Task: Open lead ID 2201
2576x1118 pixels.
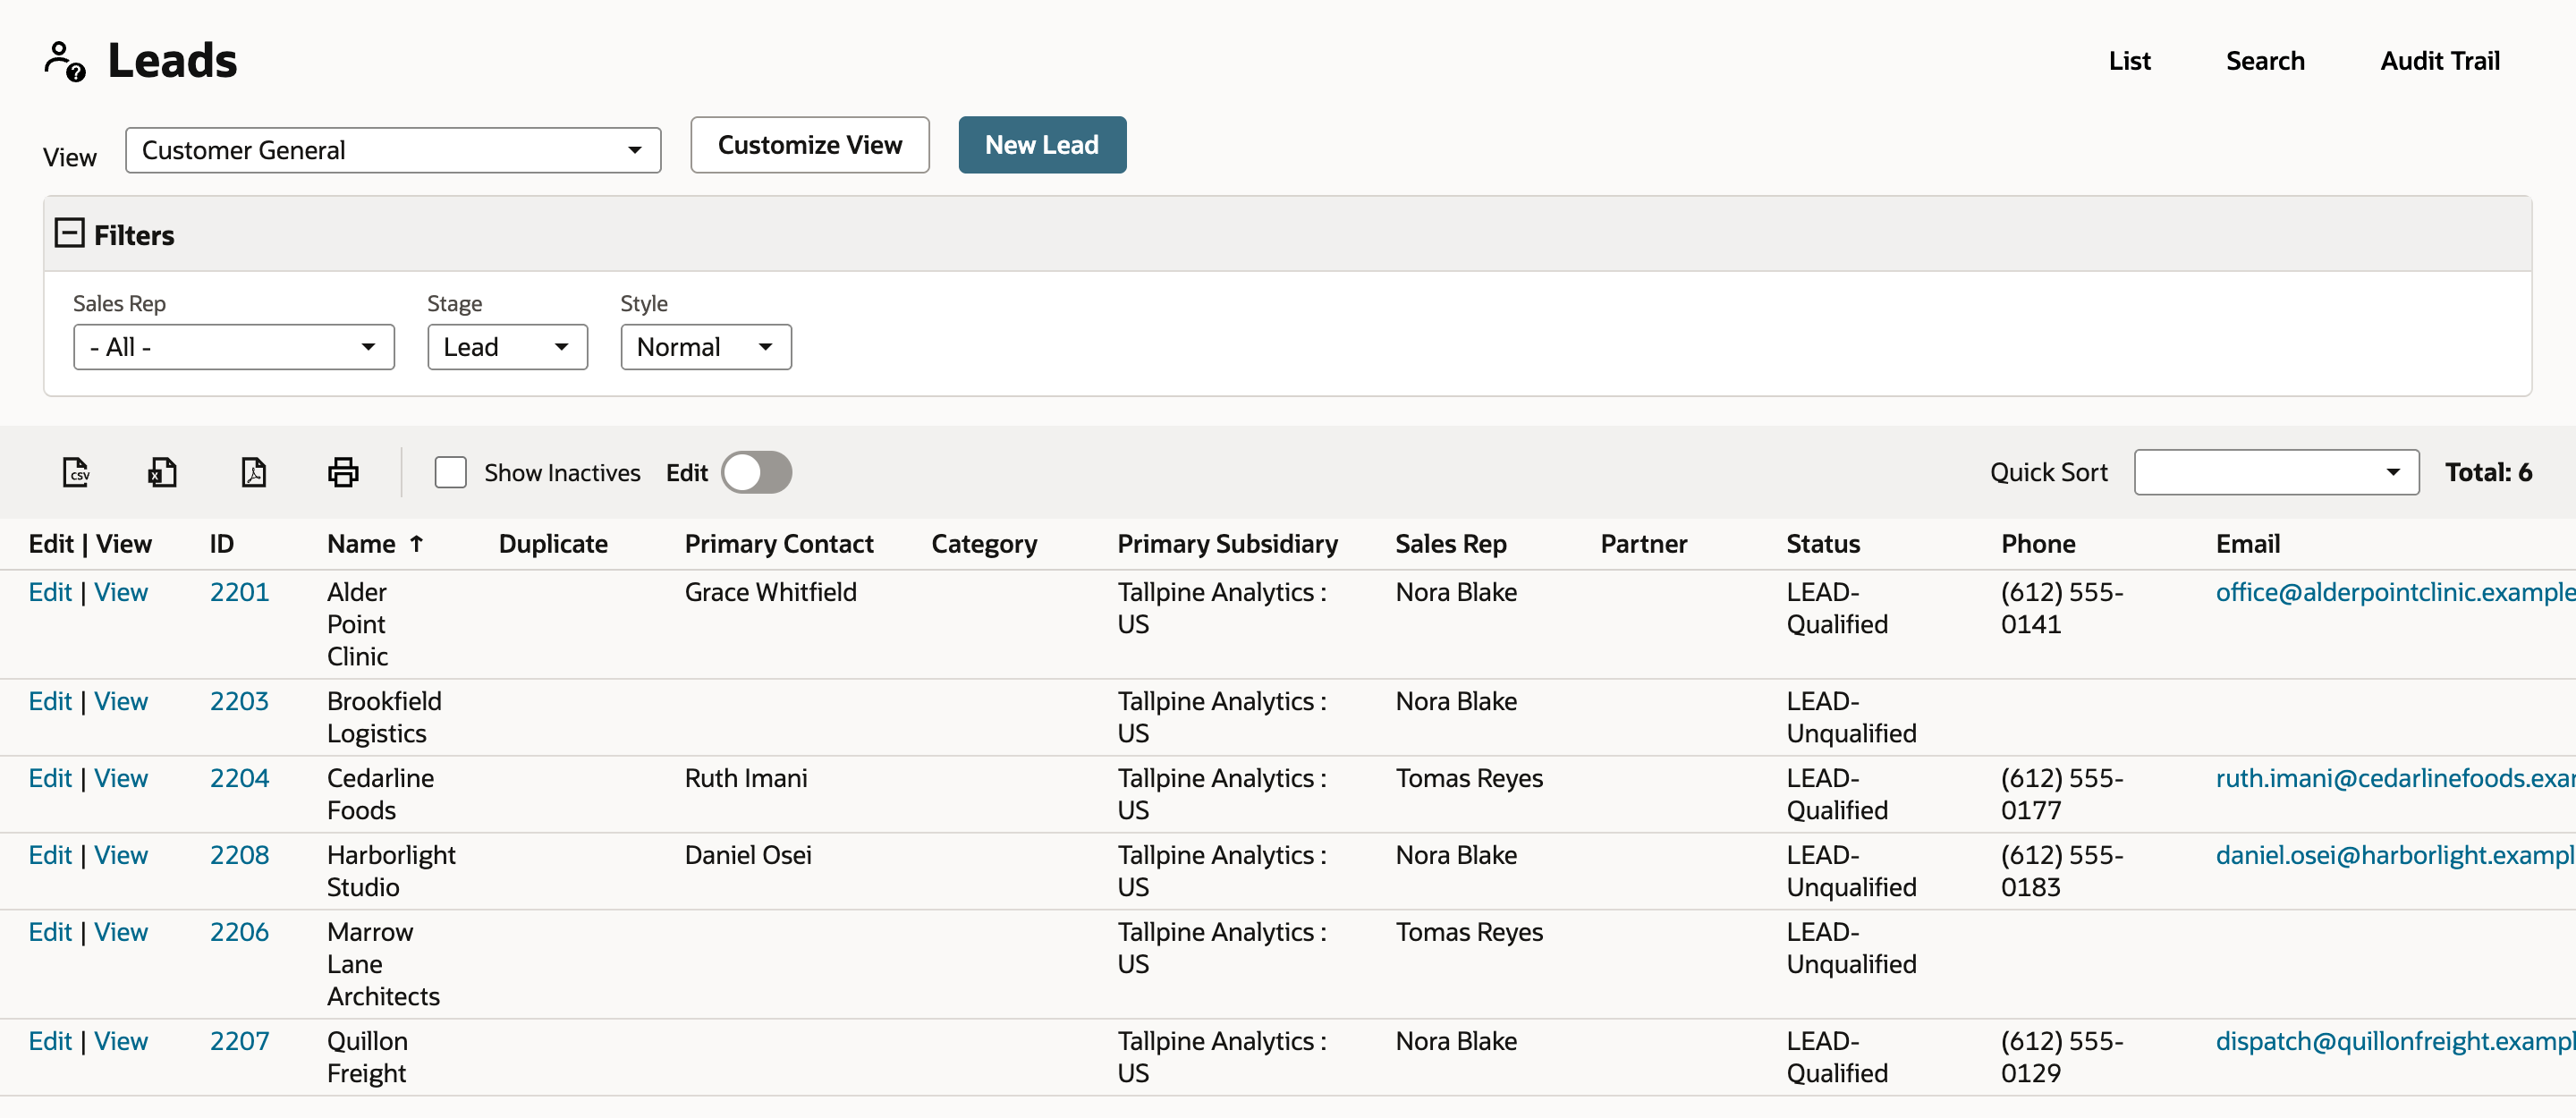Action: [x=239, y=592]
